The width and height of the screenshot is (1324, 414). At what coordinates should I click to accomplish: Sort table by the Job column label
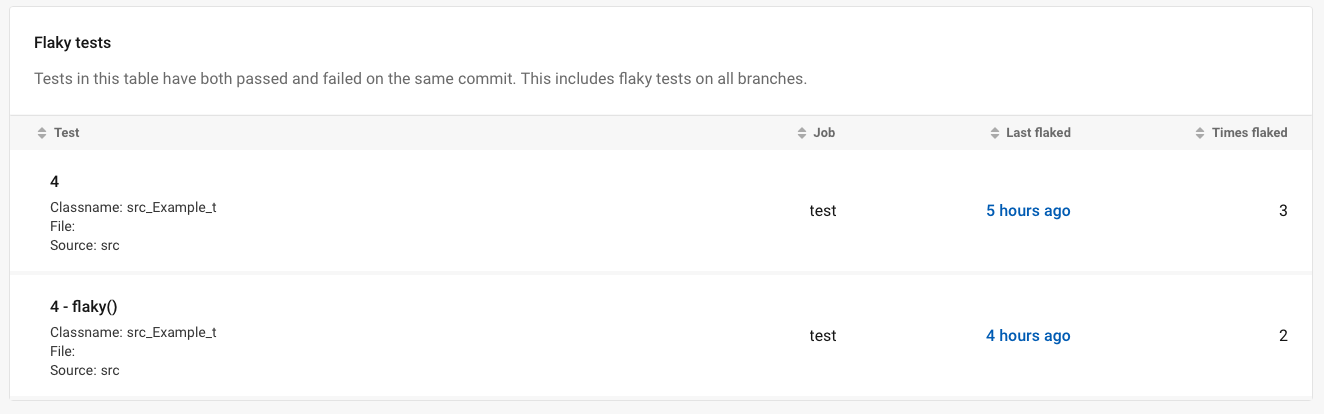pyautogui.click(x=824, y=133)
